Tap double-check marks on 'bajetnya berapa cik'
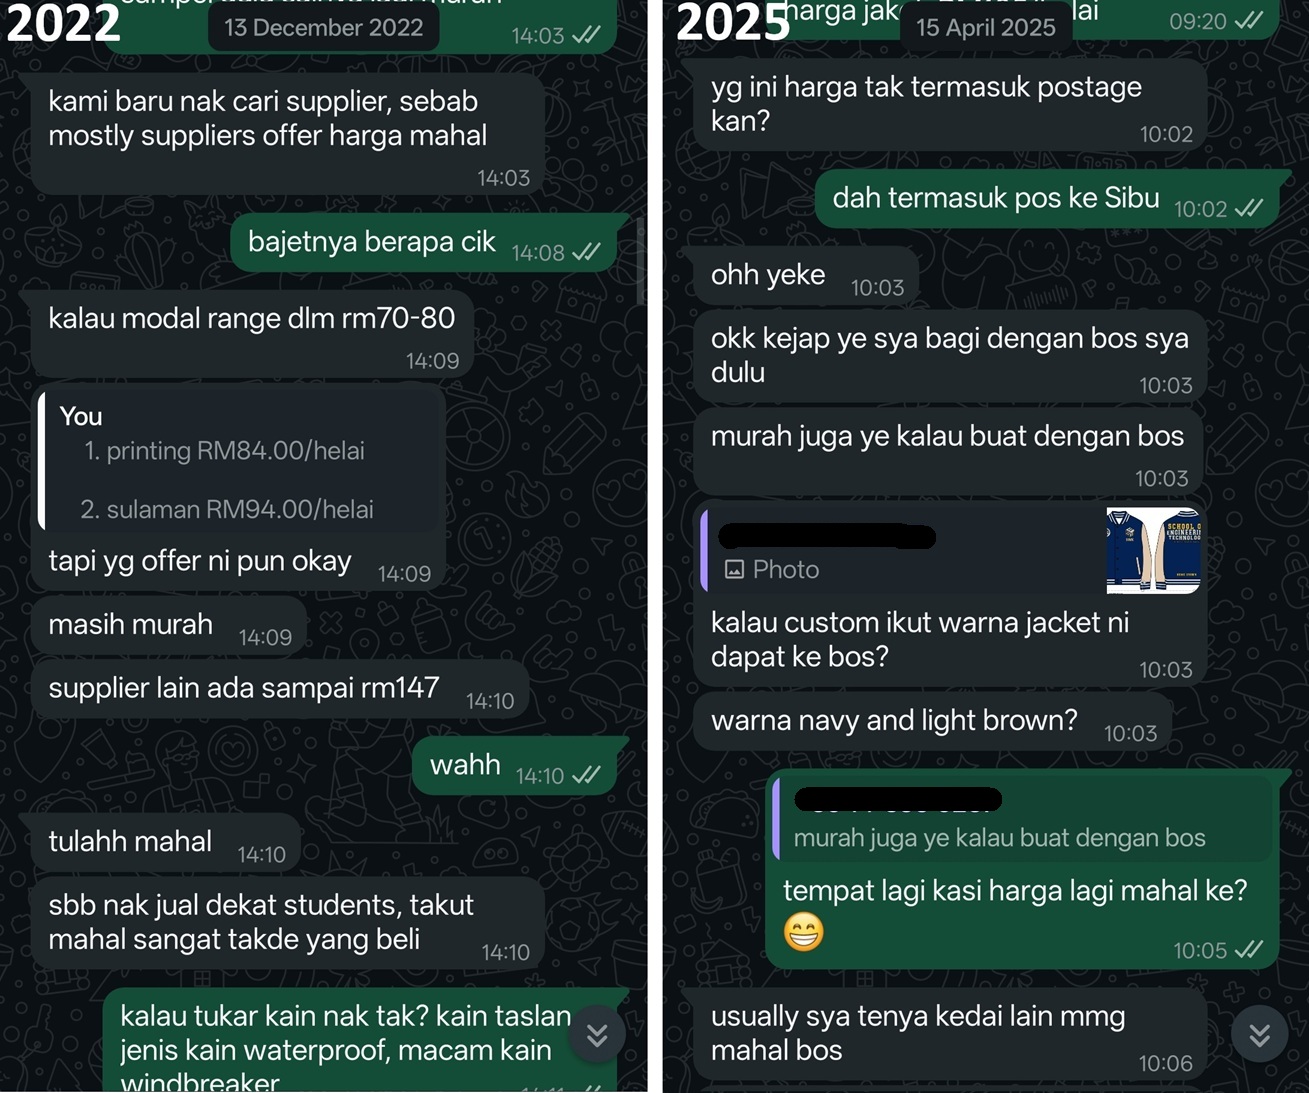The height and width of the screenshot is (1093, 1309). point(586,252)
